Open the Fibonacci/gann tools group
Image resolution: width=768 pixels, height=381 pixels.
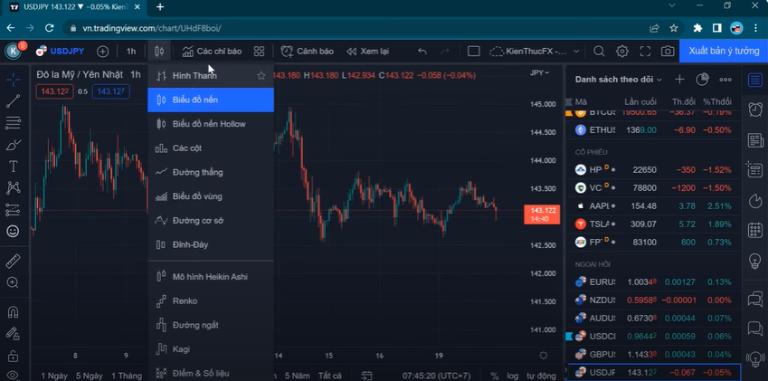click(13, 122)
